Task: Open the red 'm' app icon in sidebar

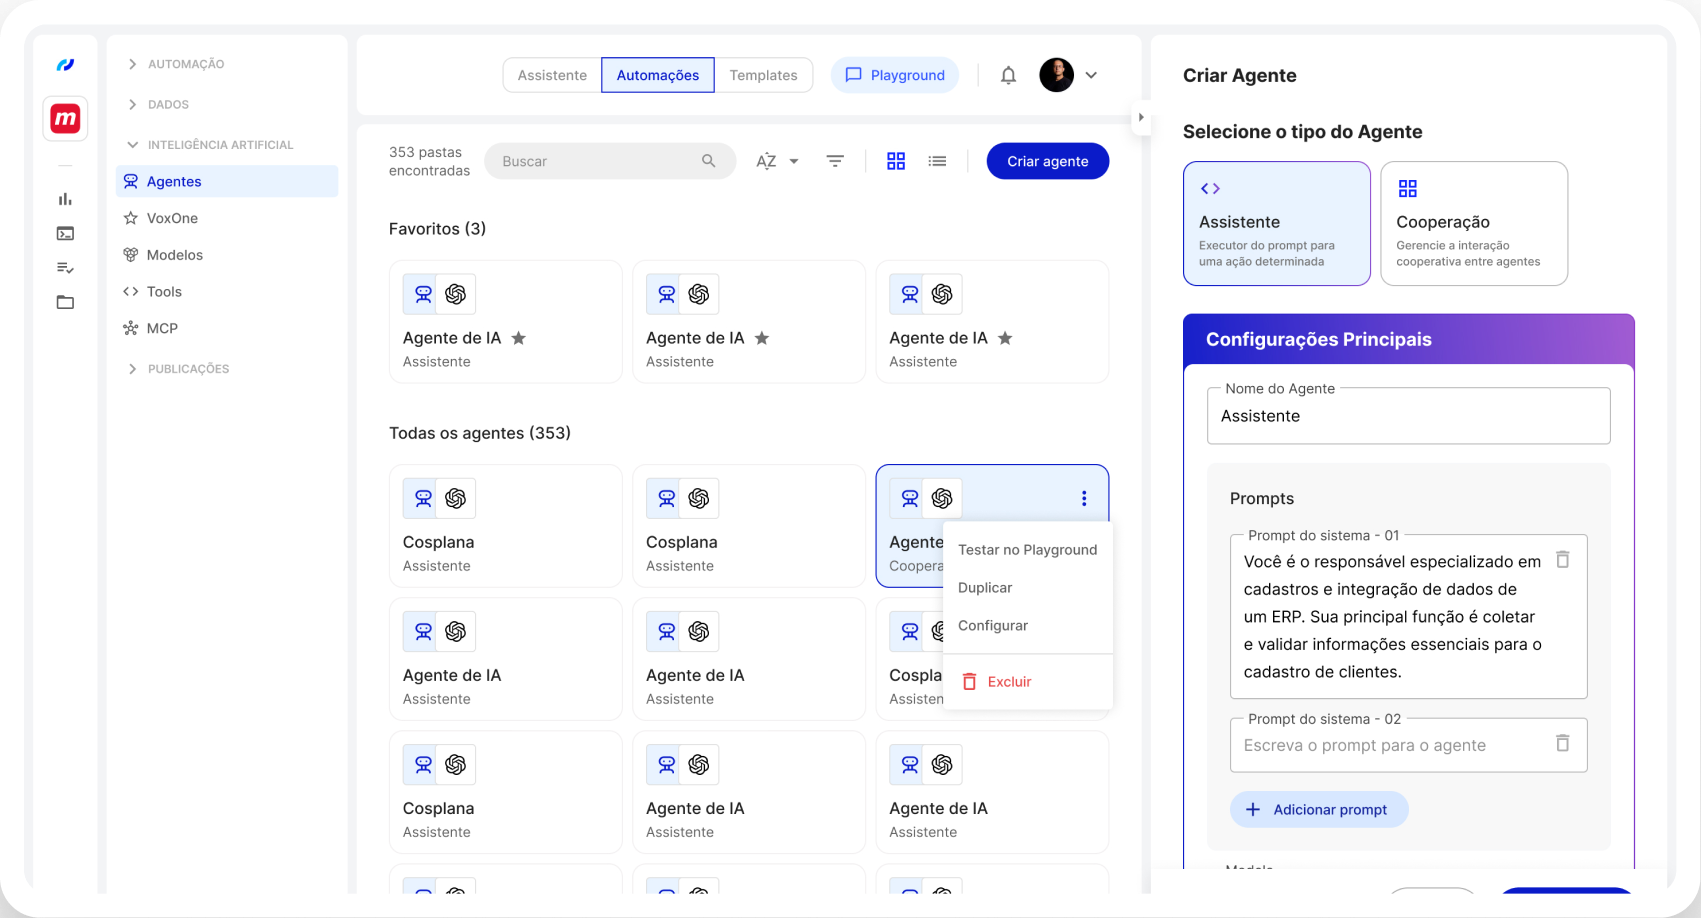Action: point(66,119)
